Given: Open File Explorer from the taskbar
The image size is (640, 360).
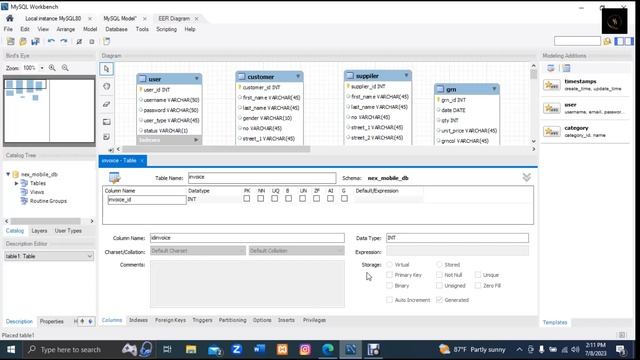Looking at the screenshot, I should coord(191,349).
